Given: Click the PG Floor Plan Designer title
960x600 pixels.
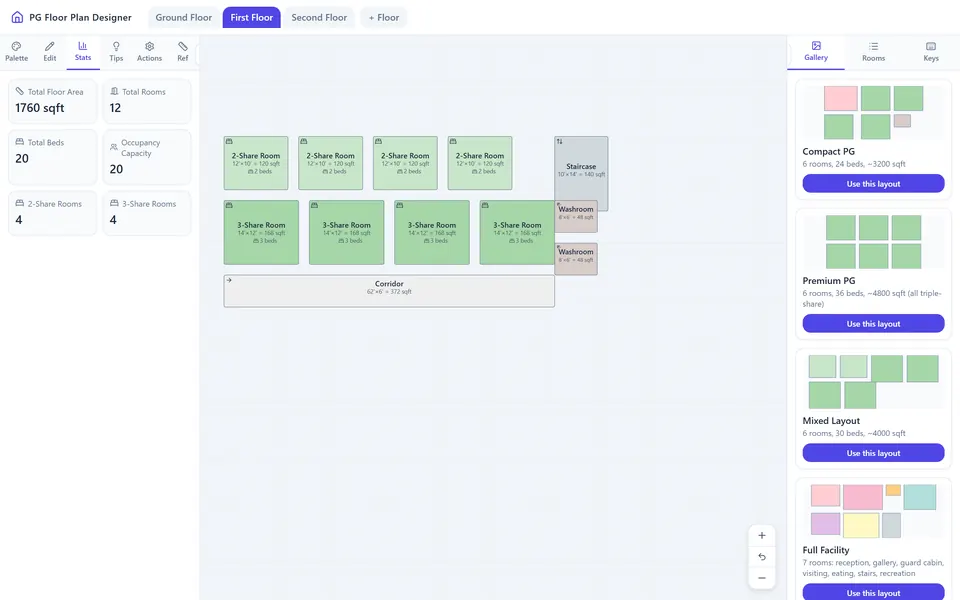Looking at the screenshot, I should click(x=80, y=17).
